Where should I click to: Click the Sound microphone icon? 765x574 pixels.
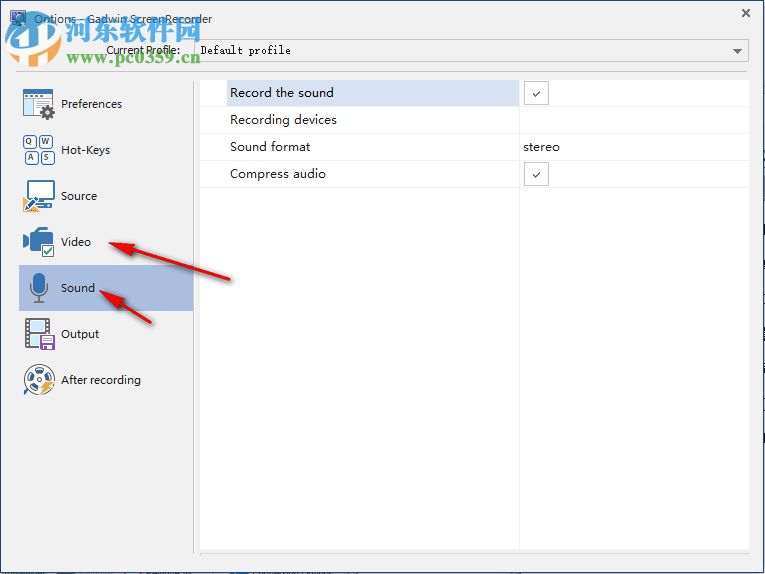coord(39,288)
